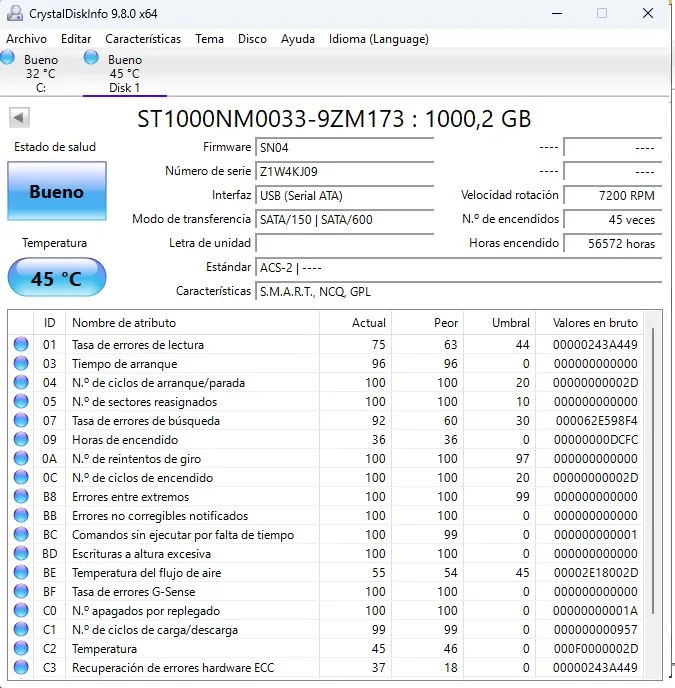Click the 45 veces power-on count field
Viewport: 675px width, 688px height.
pyautogui.click(x=613, y=219)
